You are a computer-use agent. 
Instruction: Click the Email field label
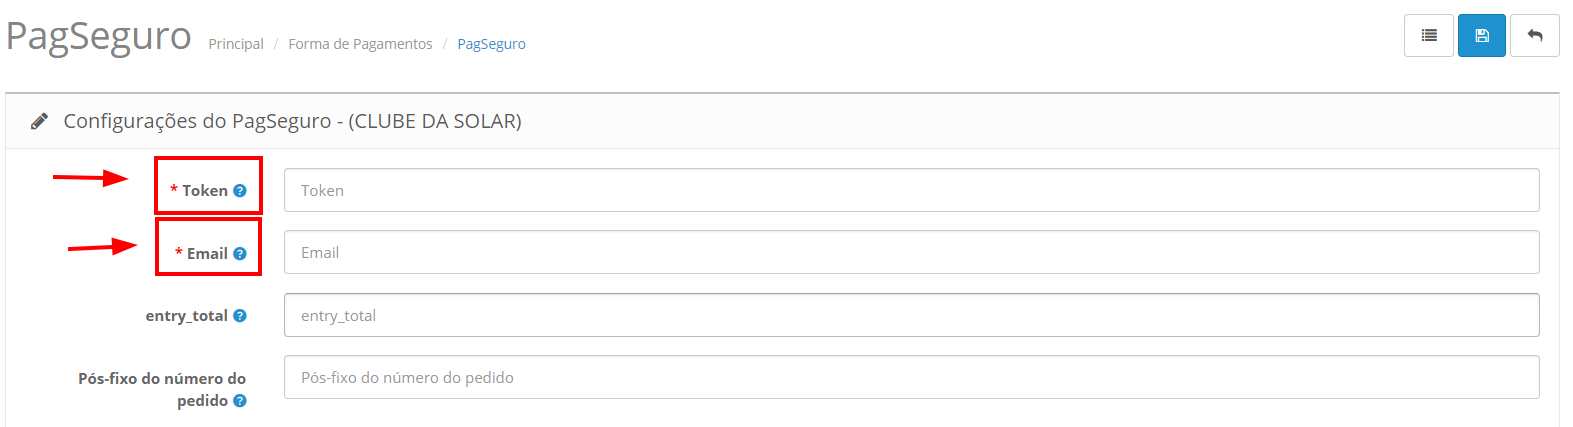point(207,254)
